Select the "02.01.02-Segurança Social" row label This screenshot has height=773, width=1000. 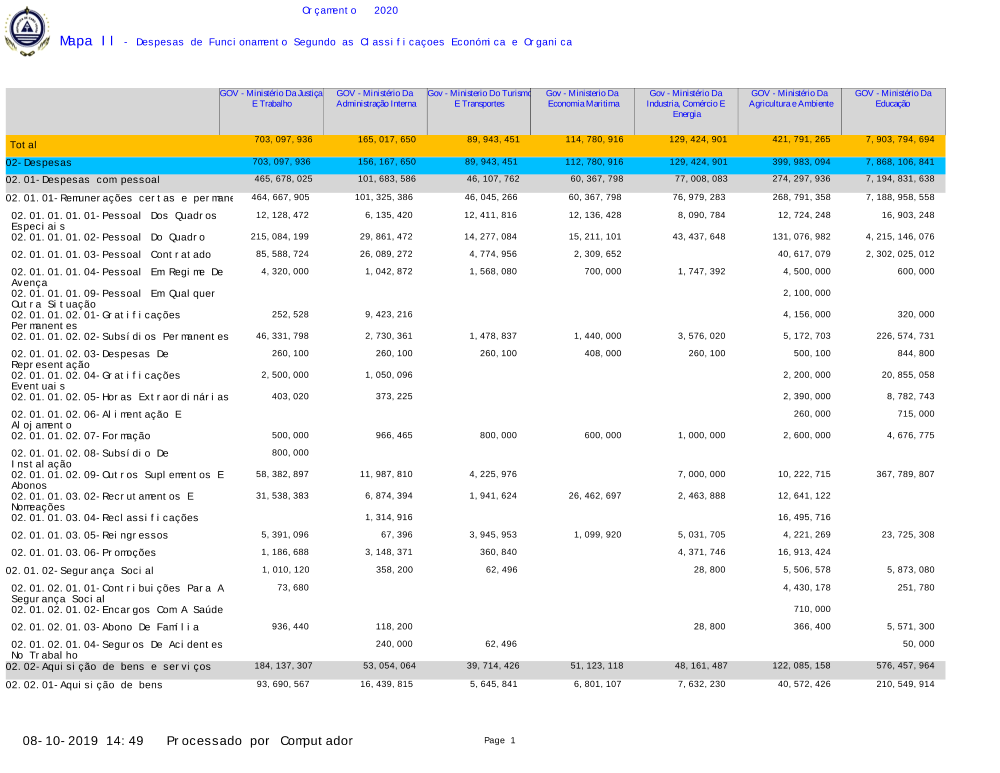[80, 570]
